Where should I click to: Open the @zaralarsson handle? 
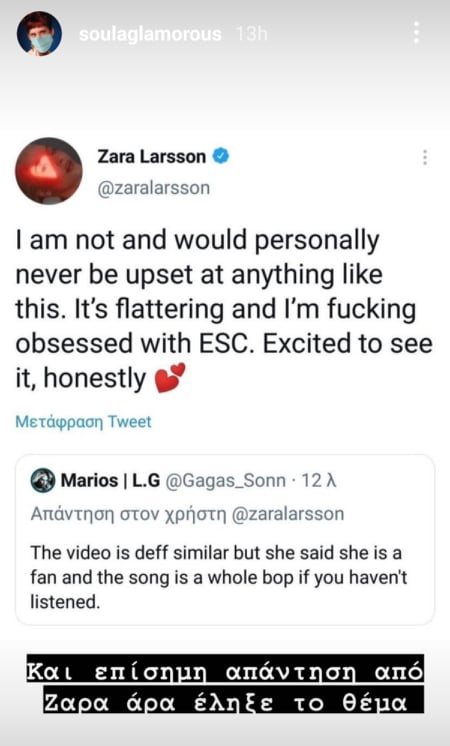coord(154,188)
